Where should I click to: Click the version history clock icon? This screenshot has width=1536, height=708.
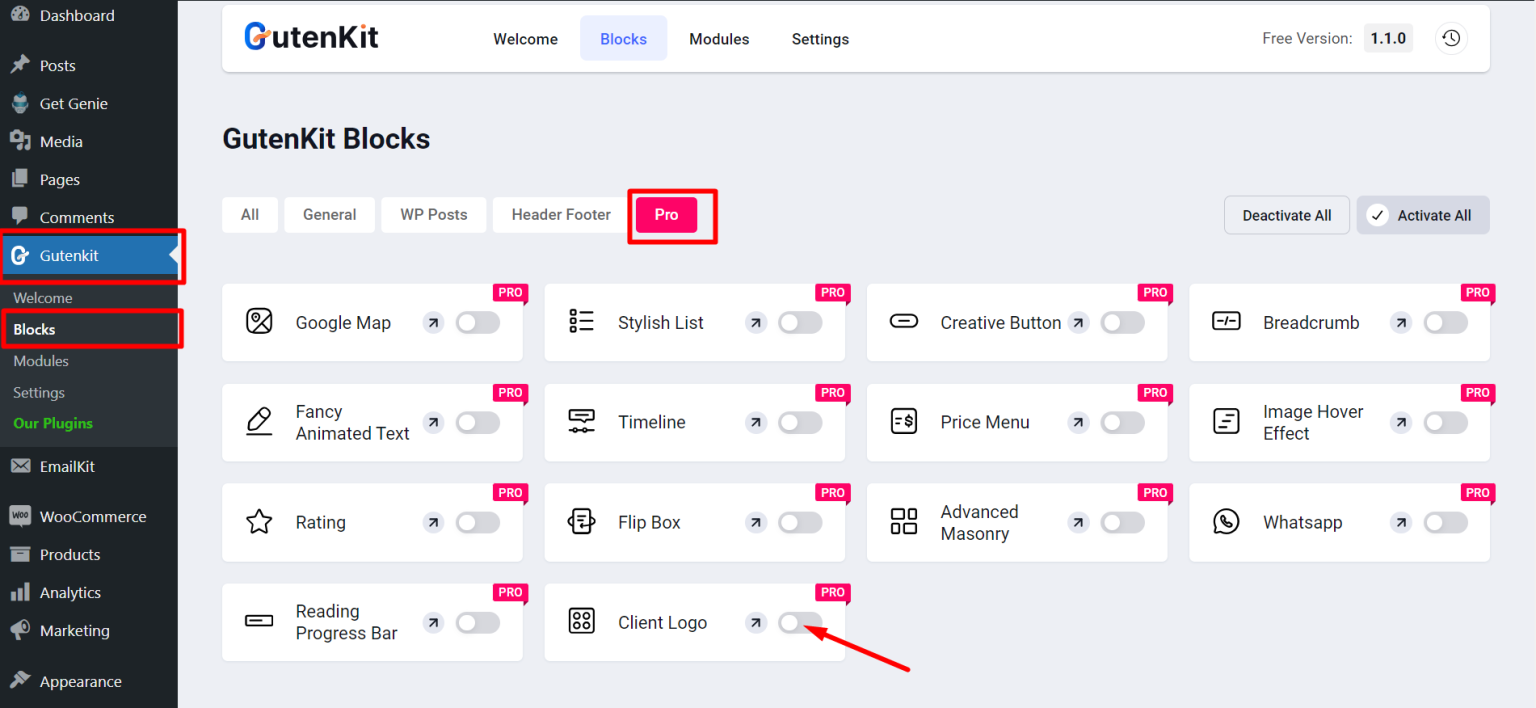pos(1451,39)
